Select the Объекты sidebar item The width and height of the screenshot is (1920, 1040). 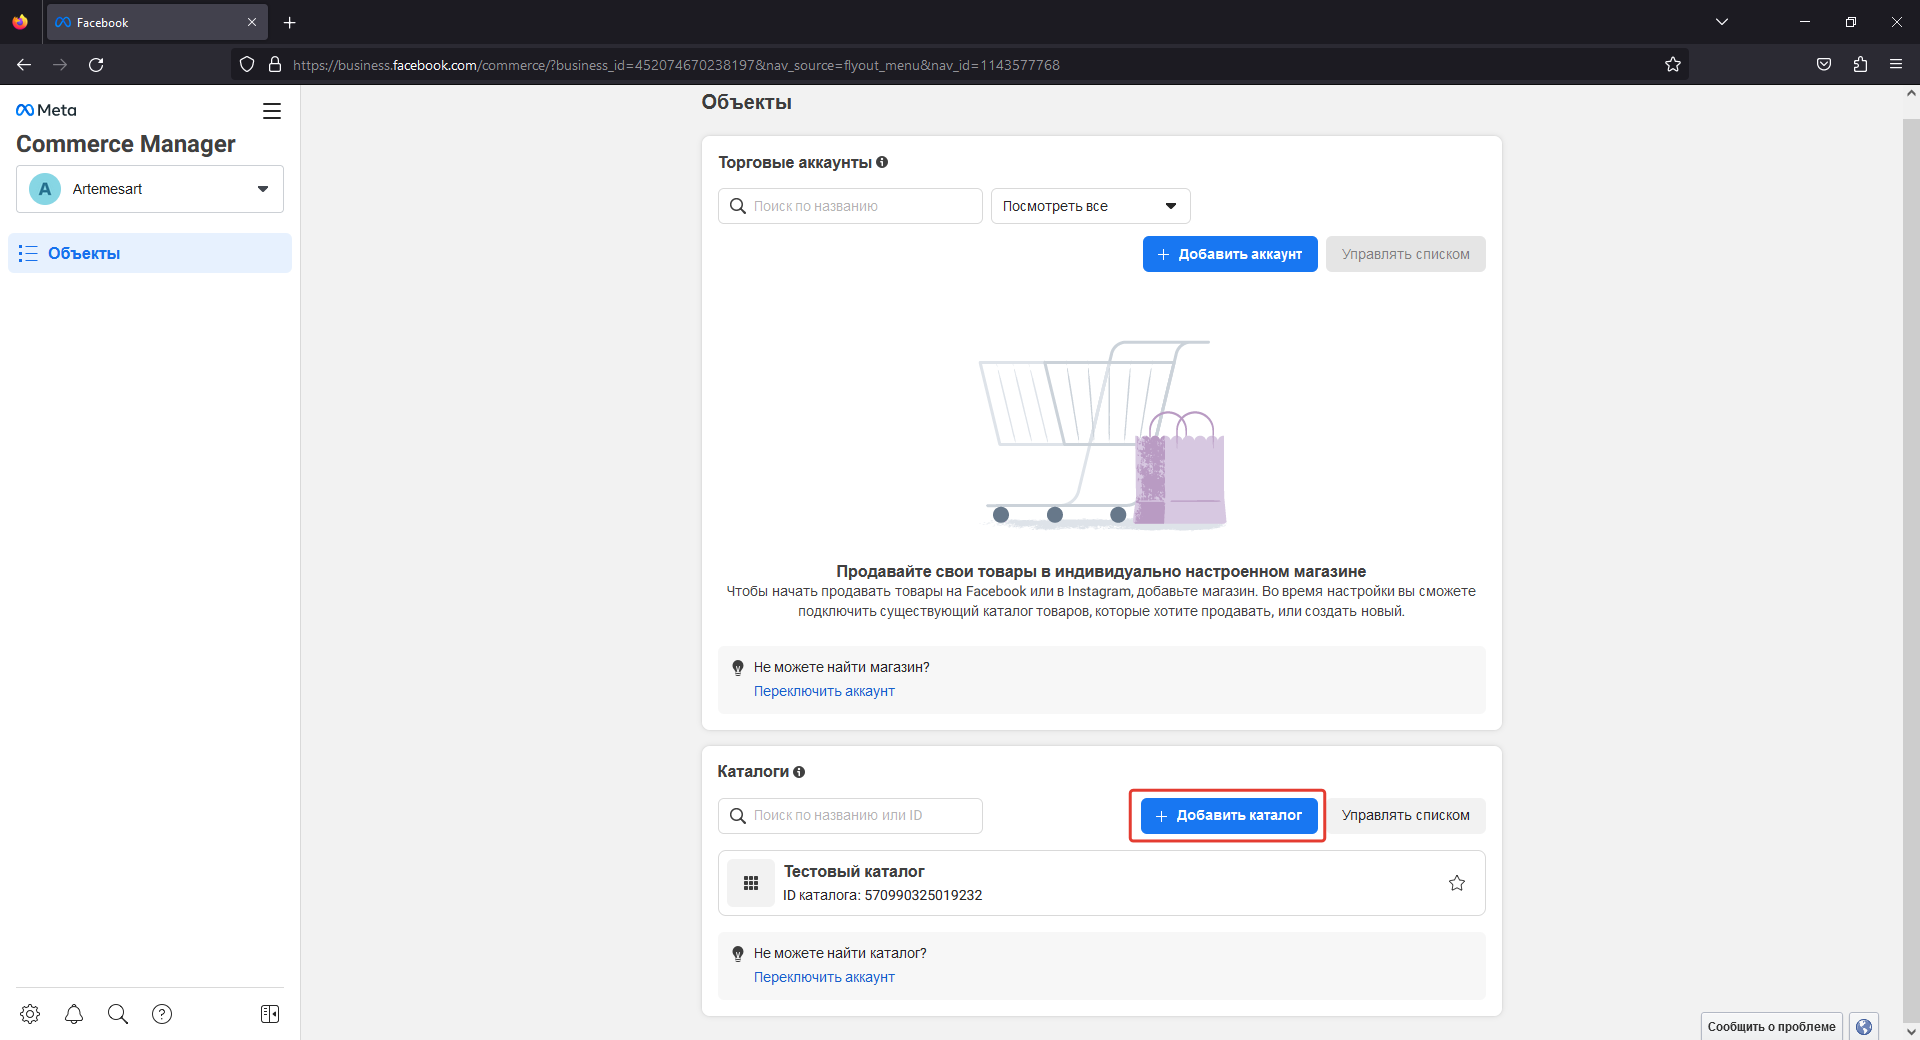(150, 253)
